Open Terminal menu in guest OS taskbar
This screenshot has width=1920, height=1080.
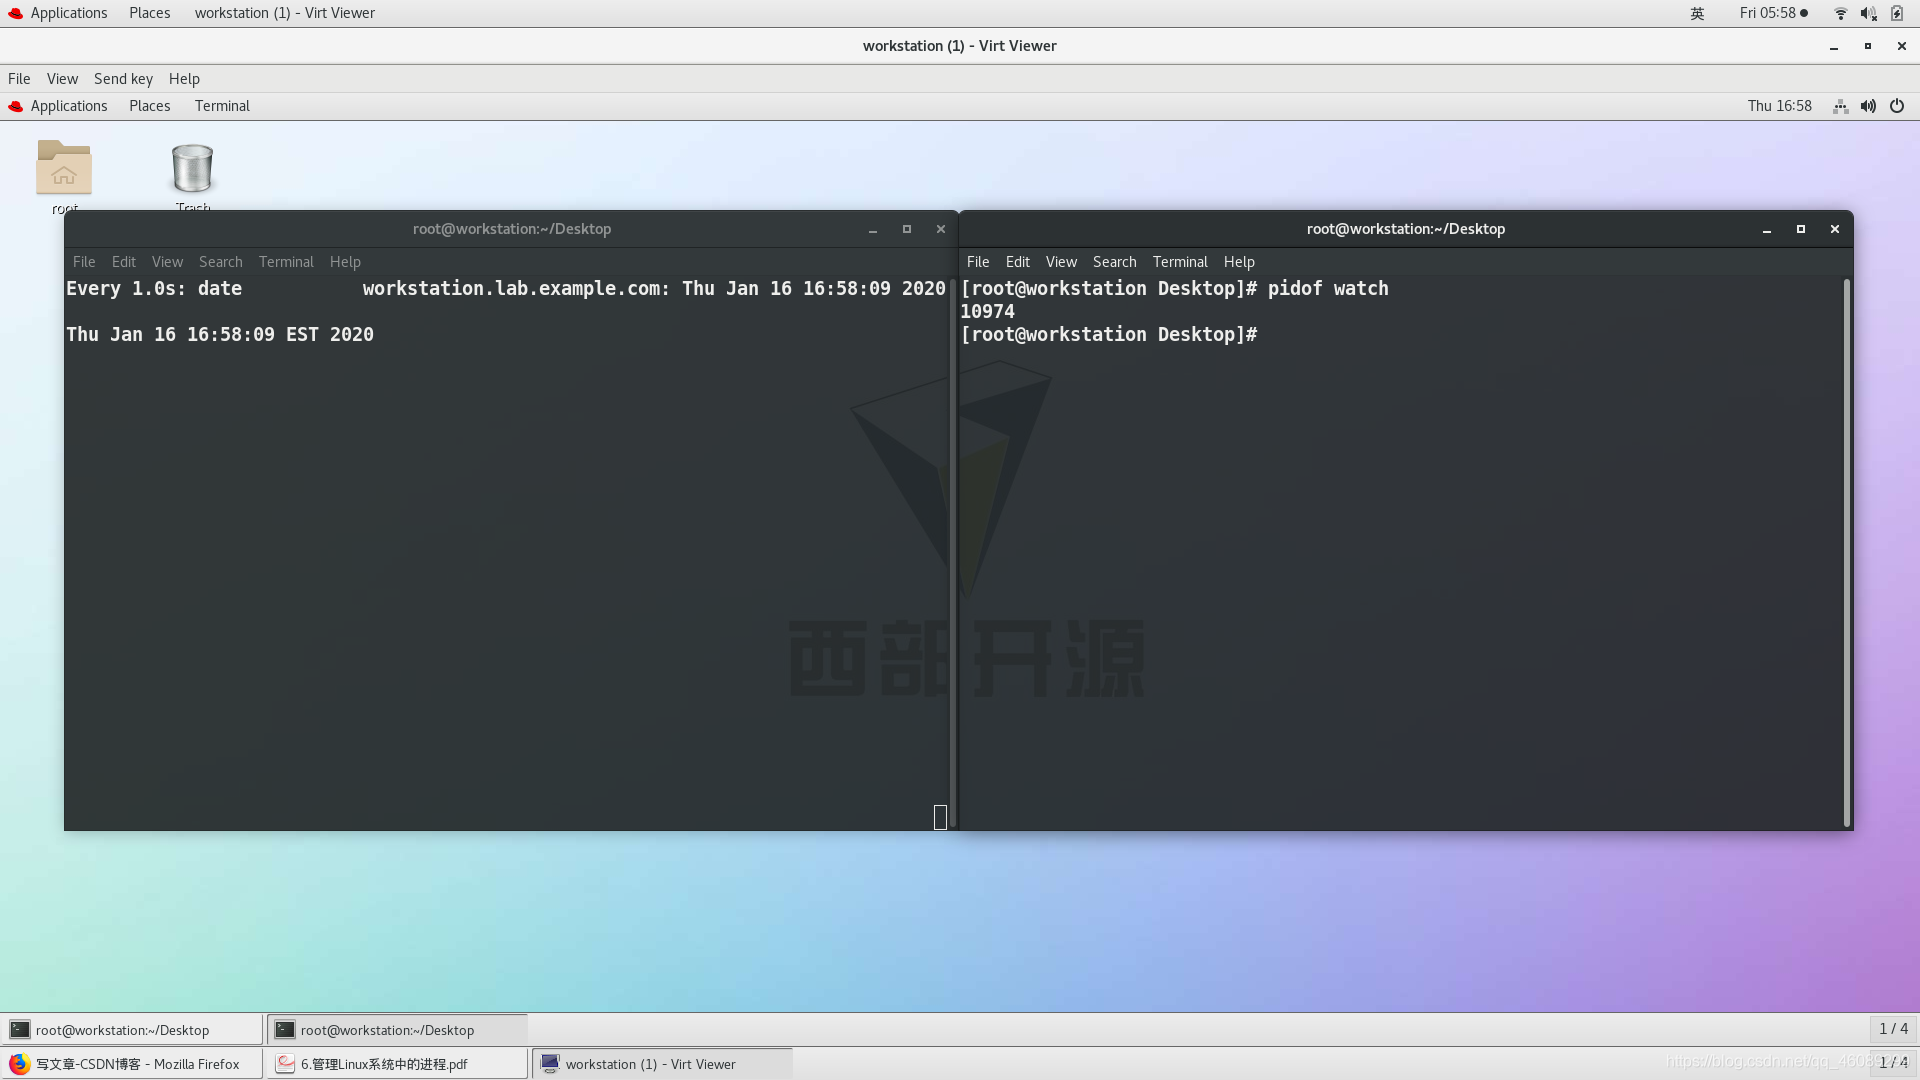tap(222, 105)
